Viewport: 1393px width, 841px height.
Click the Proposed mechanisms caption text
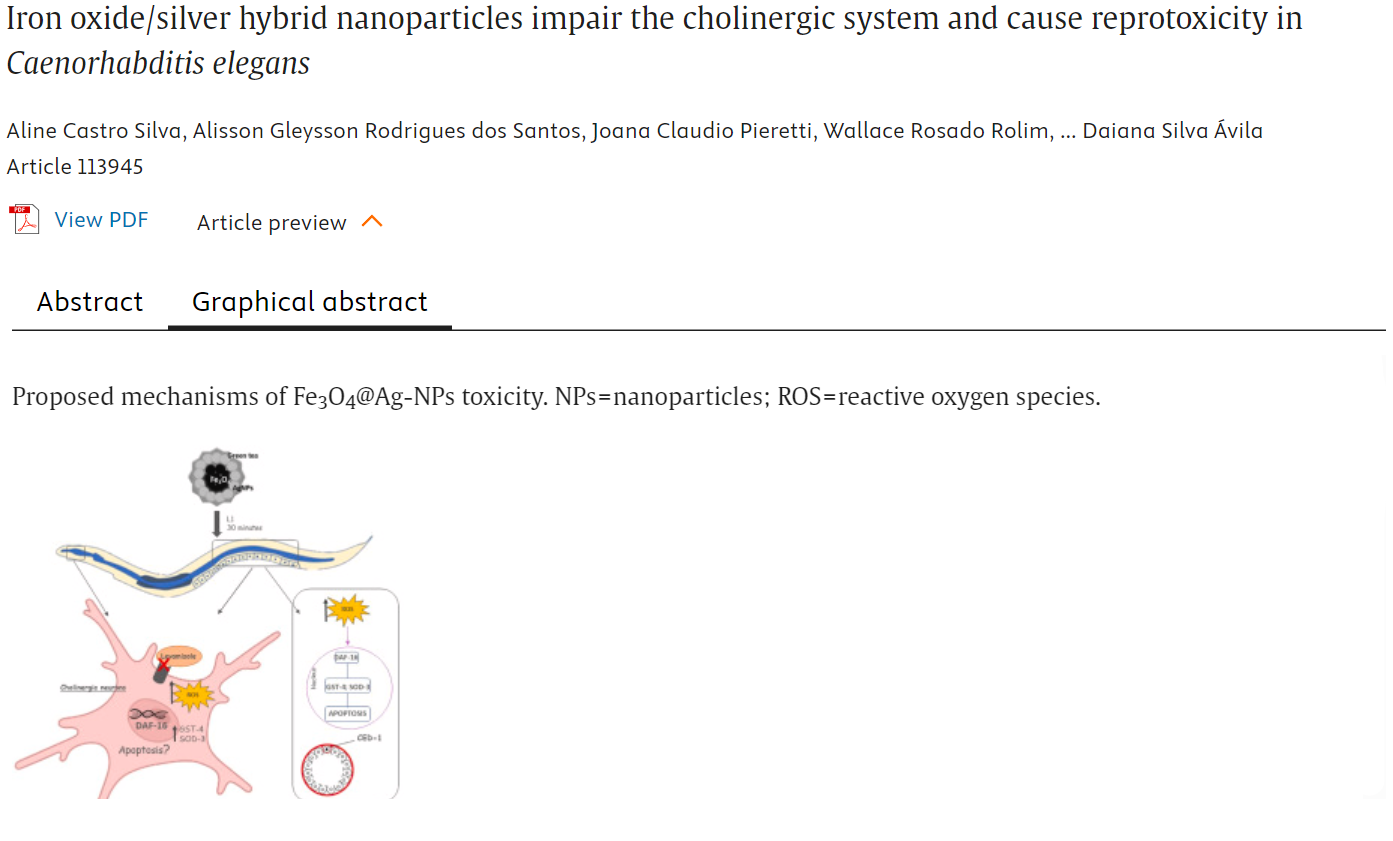click(556, 396)
